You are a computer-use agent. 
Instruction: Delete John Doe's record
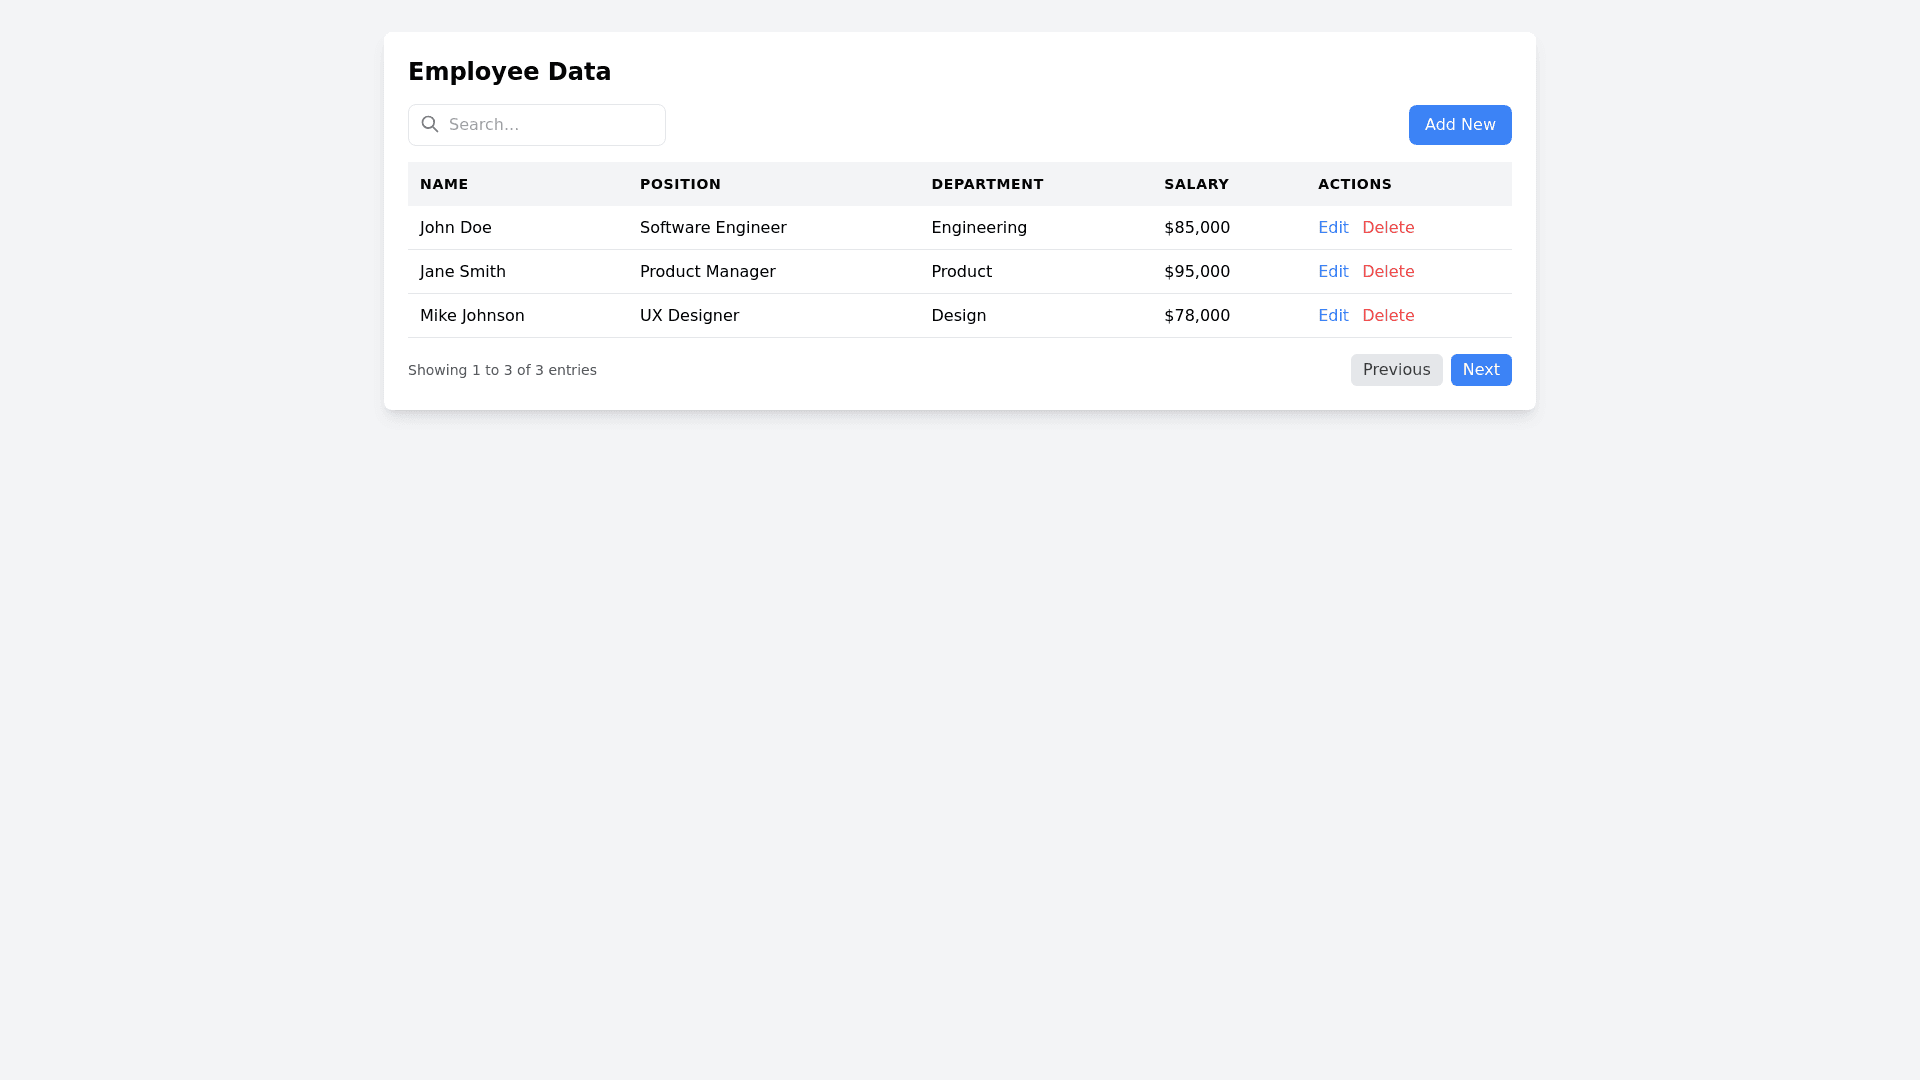click(1388, 228)
